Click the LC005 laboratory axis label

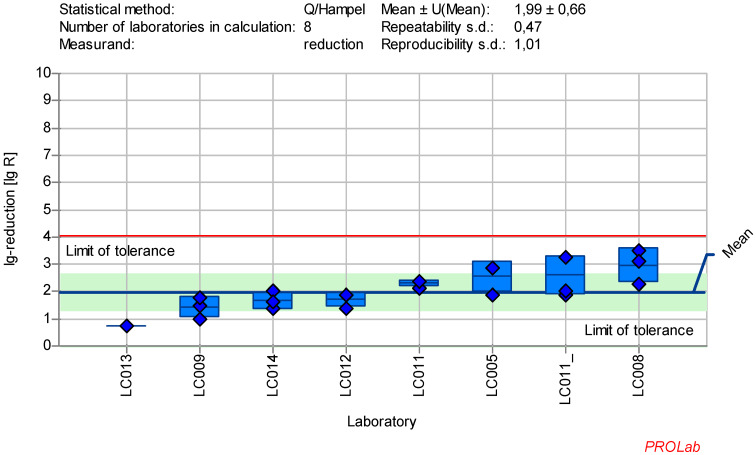[492, 375]
